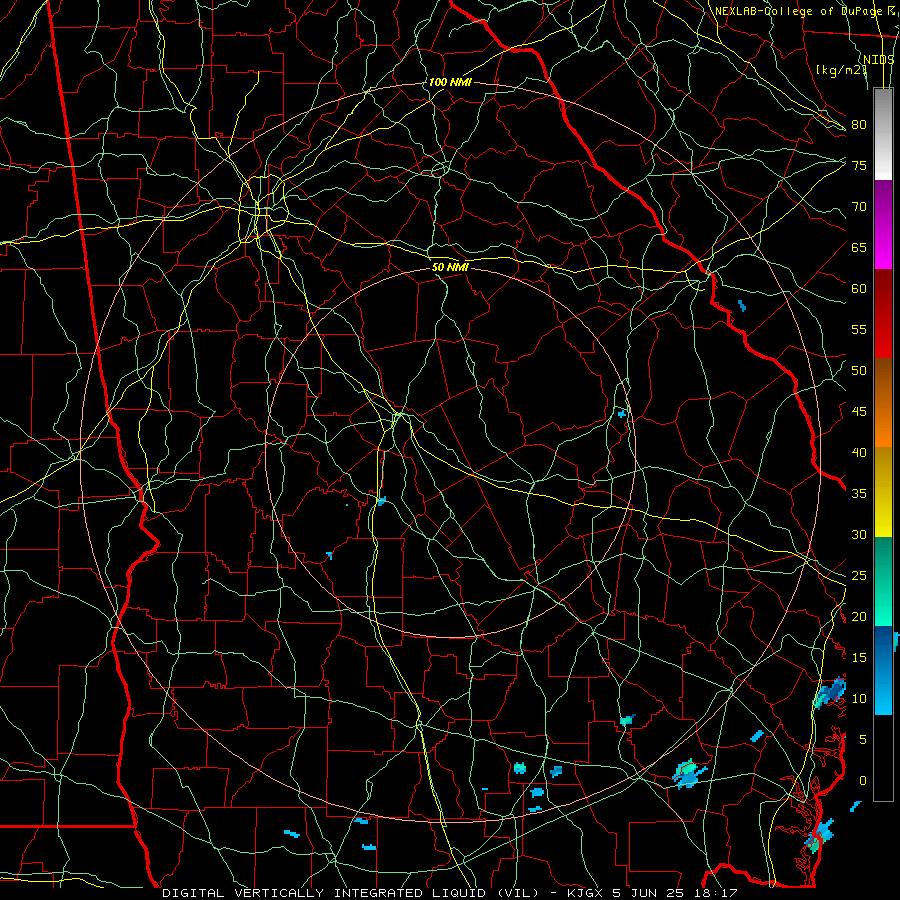This screenshot has width=900, height=900.
Task: Click the 40 value on the color scale
Action: 859,452
